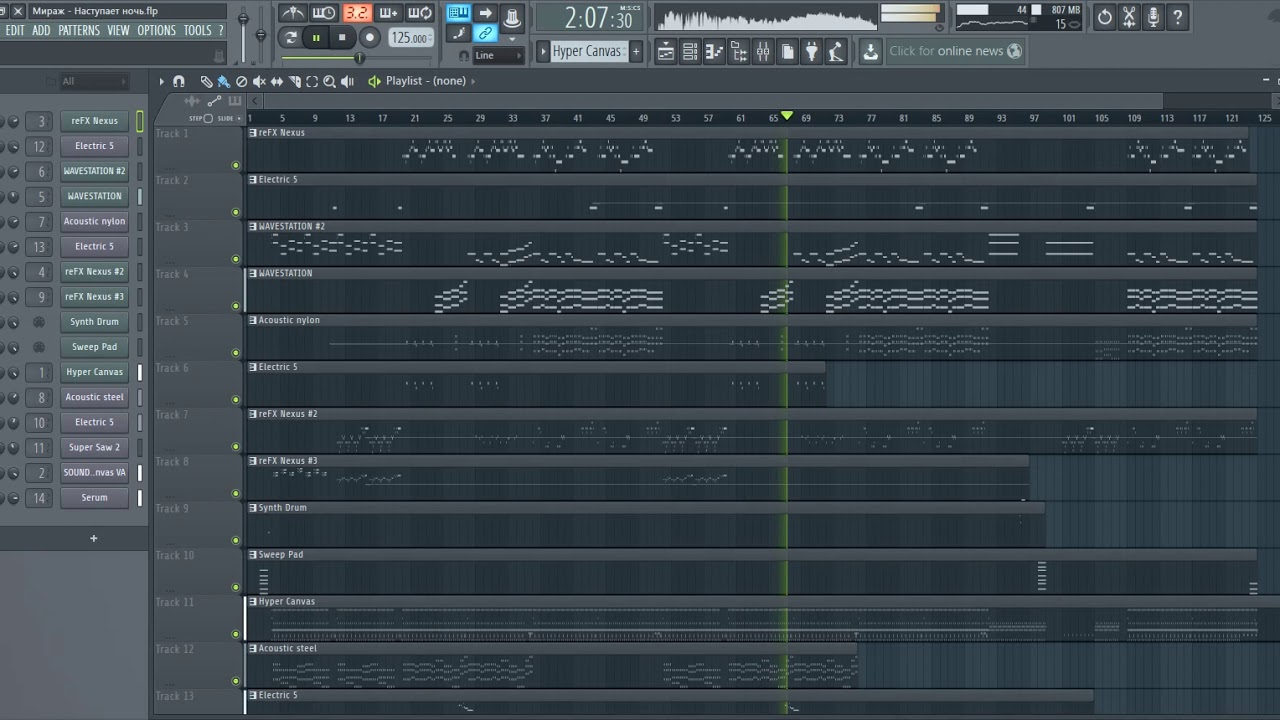Open the pattern options arrow beside Hyper Canvas

pyautogui.click(x=543, y=51)
